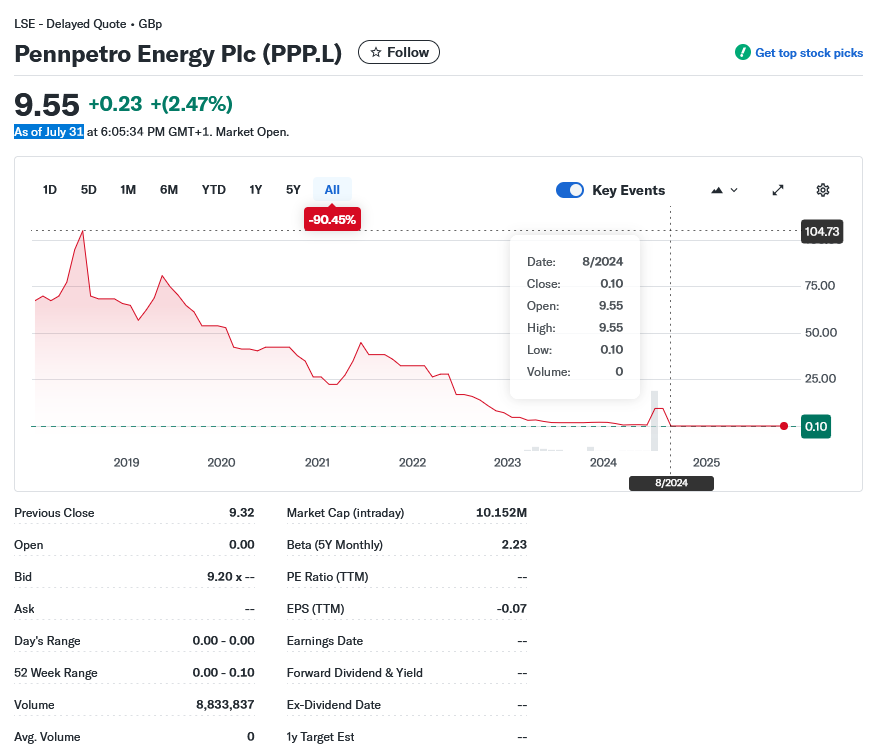873x755 pixels.
Task: Toggle the Key Events switch
Action: point(570,190)
